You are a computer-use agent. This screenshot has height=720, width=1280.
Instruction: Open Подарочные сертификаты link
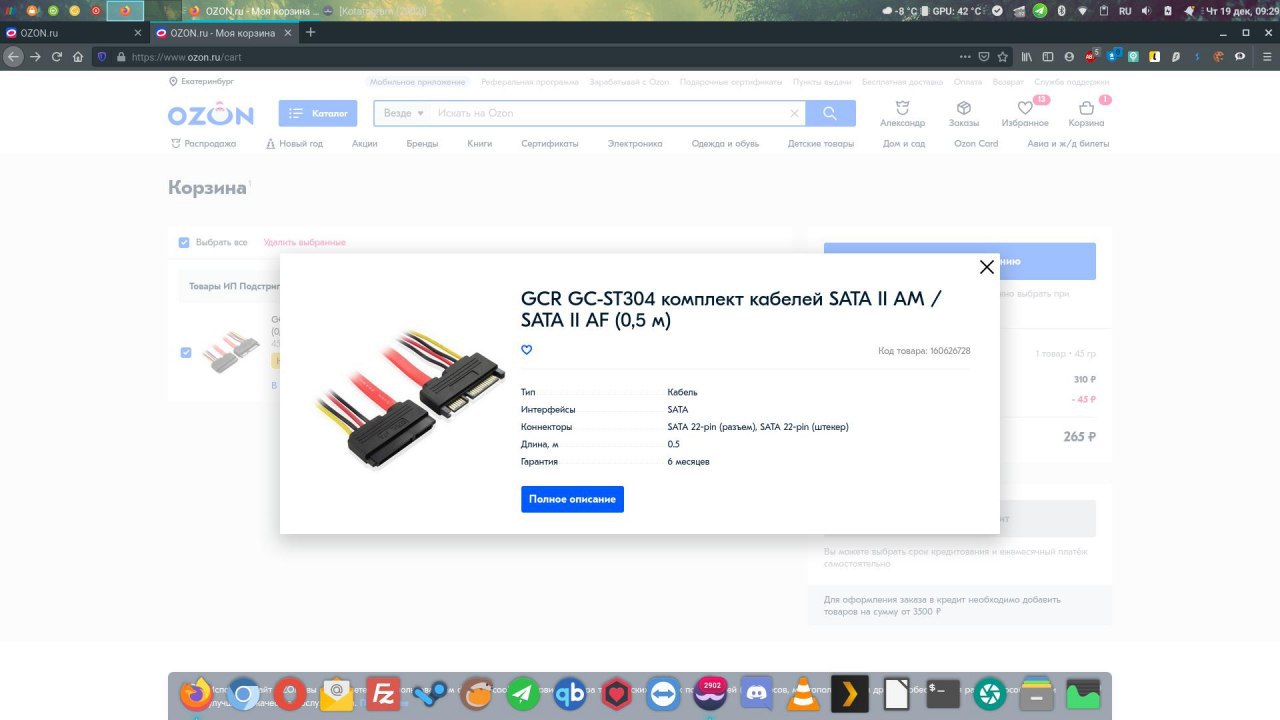pos(730,82)
